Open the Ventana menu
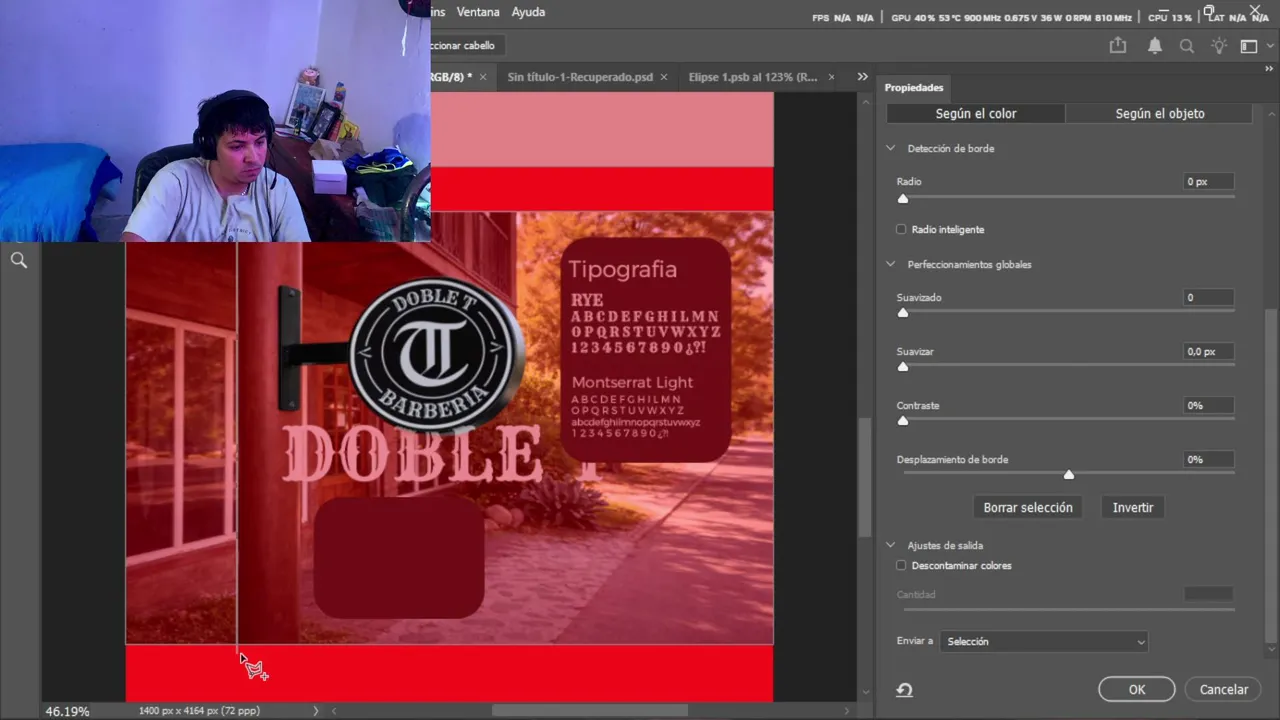This screenshot has width=1280, height=720. (478, 12)
